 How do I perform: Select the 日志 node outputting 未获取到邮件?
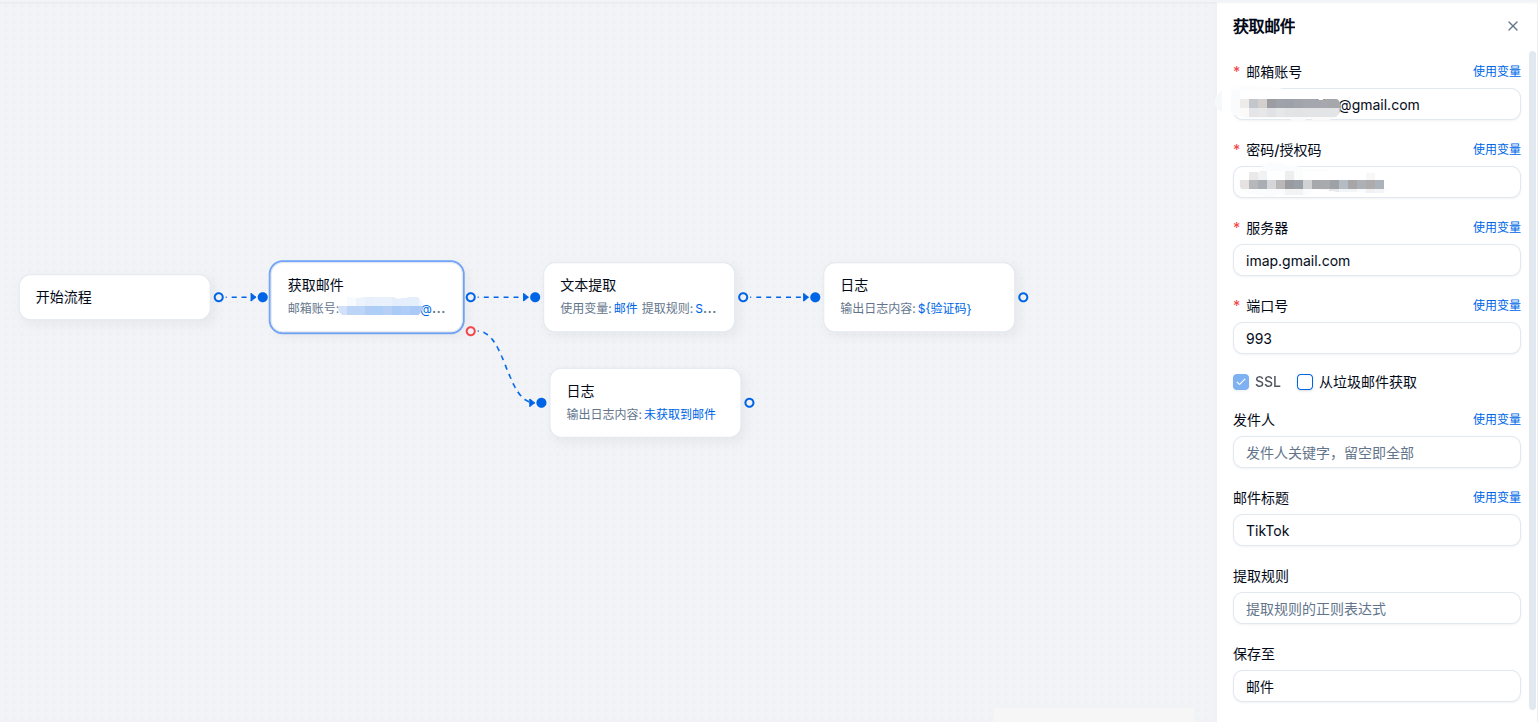(644, 403)
